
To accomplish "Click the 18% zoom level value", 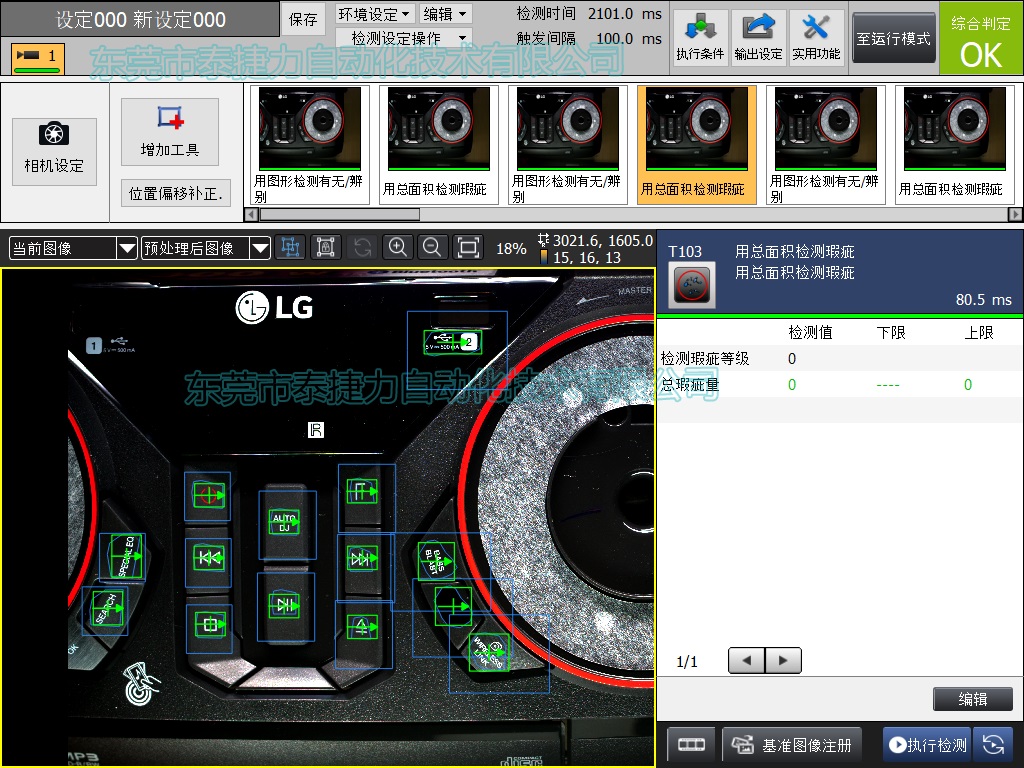I will [511, 249].
